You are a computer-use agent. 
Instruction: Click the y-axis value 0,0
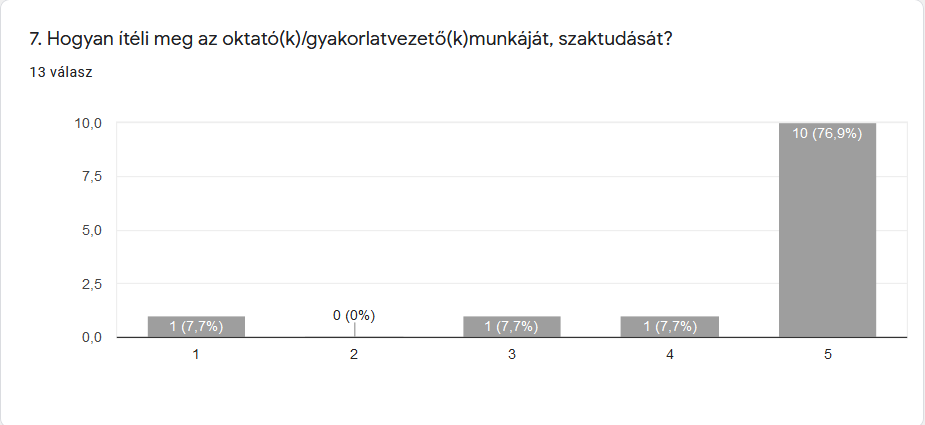[x=91, y=337]
